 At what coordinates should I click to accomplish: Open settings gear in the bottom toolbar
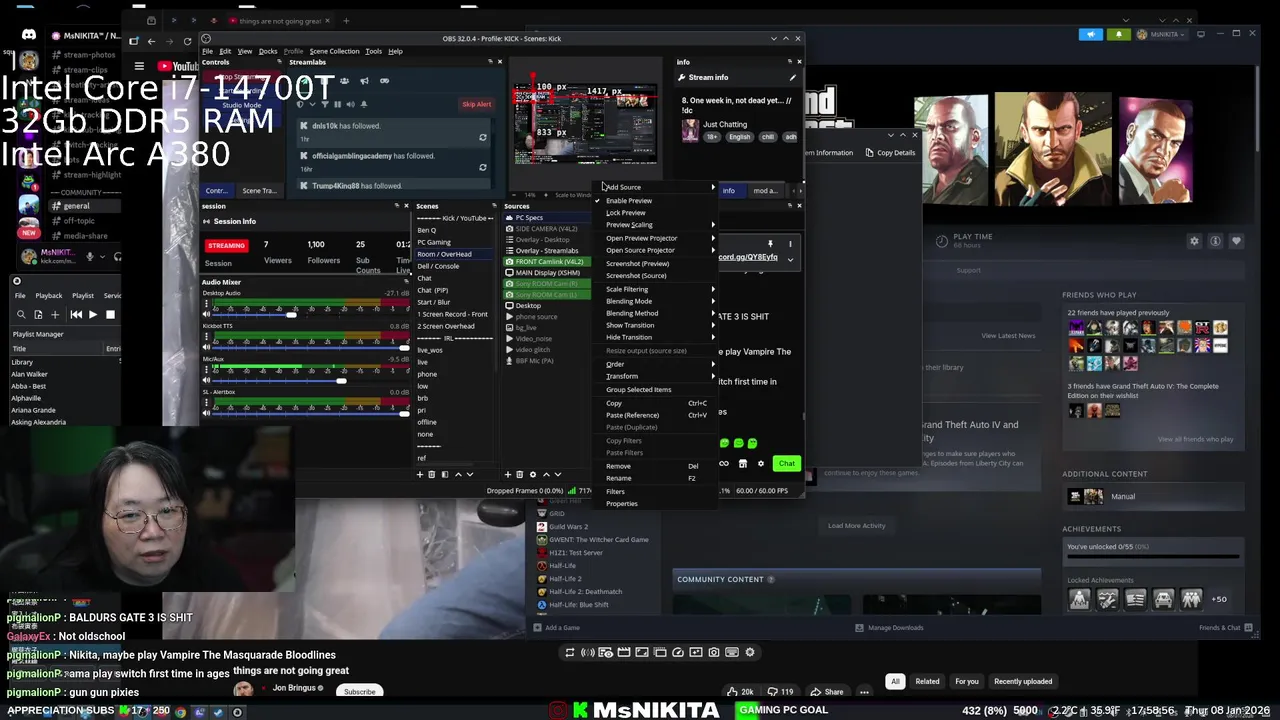click(750, 652)
